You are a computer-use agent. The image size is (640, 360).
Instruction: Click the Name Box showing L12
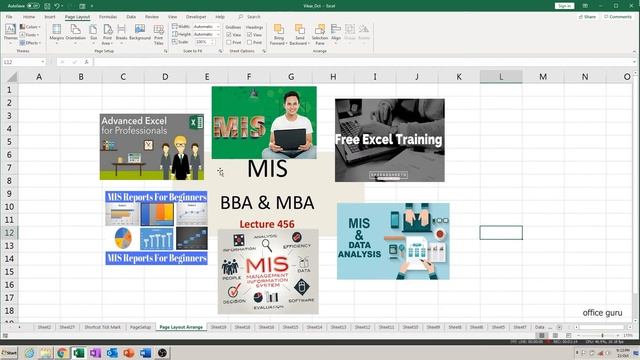tap(24, 62)
